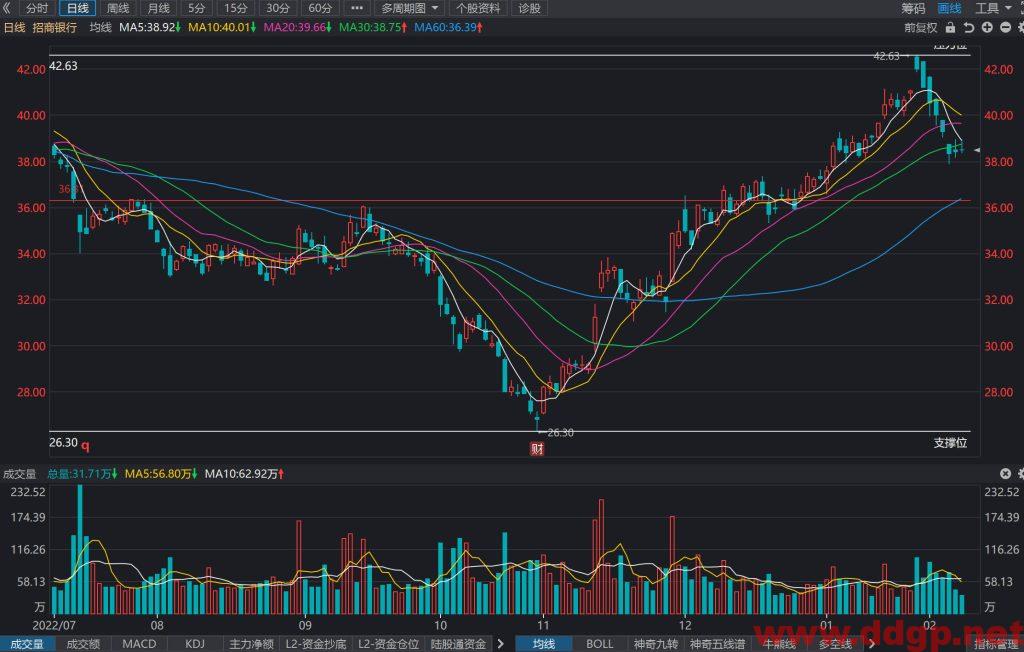Open 个股资料 stock info
The image size is (1024, 652).
pyautogui.click(x=478, y=8)
